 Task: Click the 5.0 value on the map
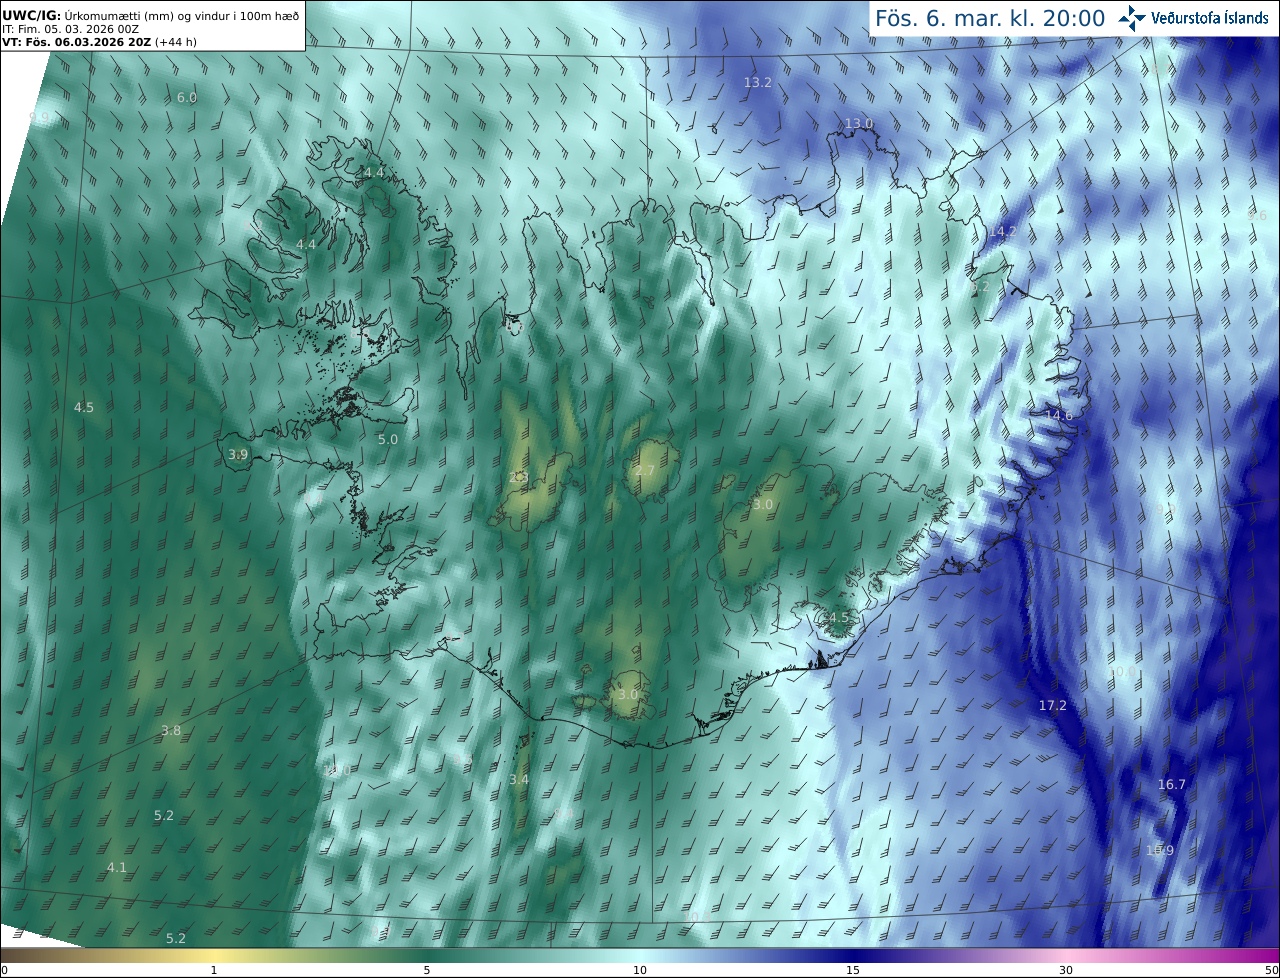tap(388, 439)
